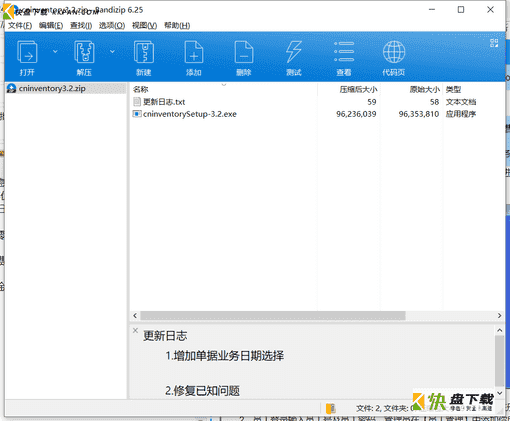Click the text 2.修复已知问题
This screenshot has height=421, width=510.
click(x=203, y=390)
